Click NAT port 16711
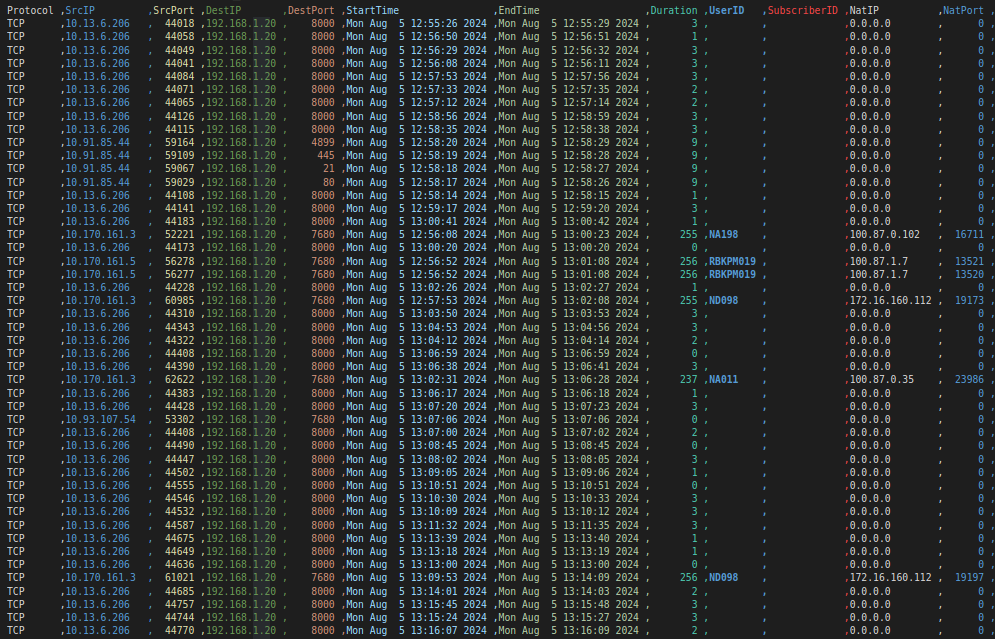 pos(969,234)
